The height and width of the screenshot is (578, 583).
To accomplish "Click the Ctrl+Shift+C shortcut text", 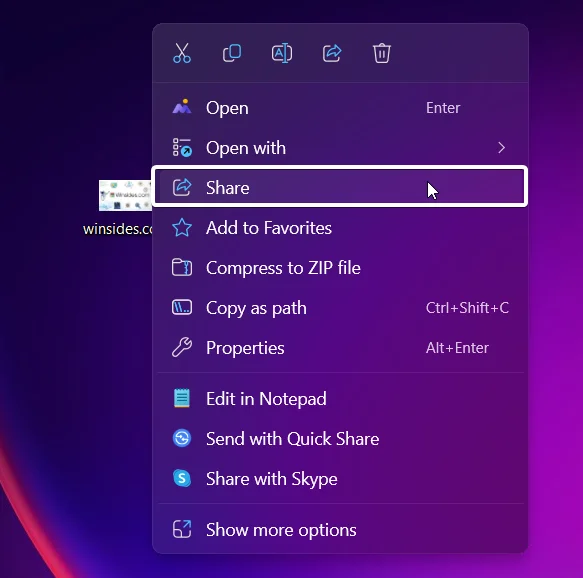I will tap(467, 308).
